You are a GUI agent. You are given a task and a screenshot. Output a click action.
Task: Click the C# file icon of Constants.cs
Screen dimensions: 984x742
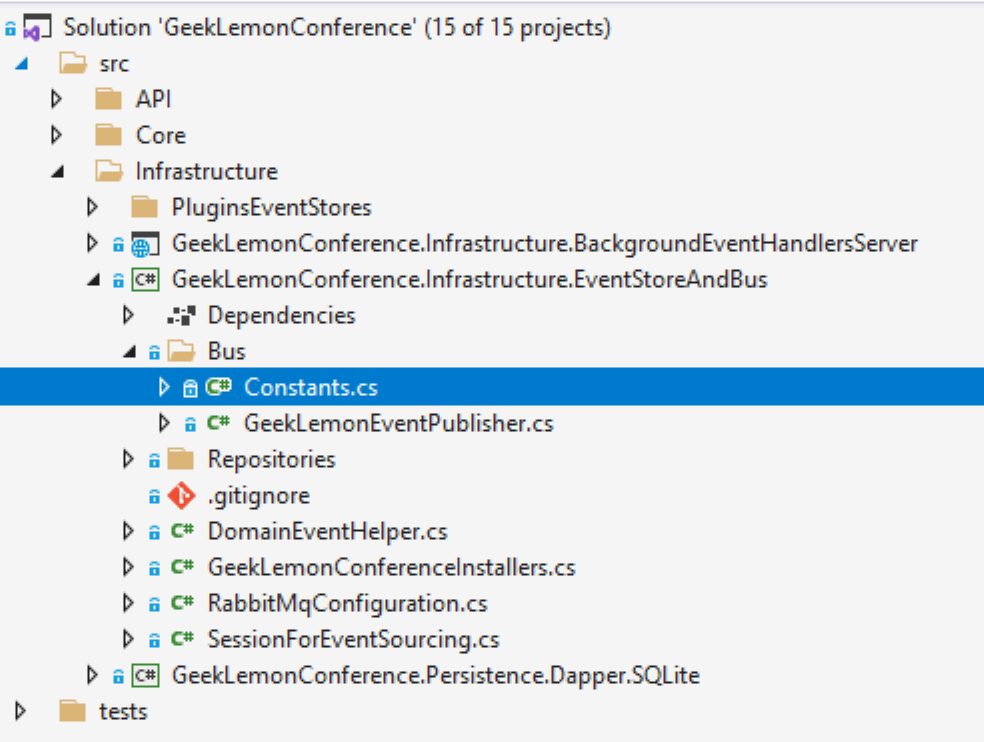(218, 387)
